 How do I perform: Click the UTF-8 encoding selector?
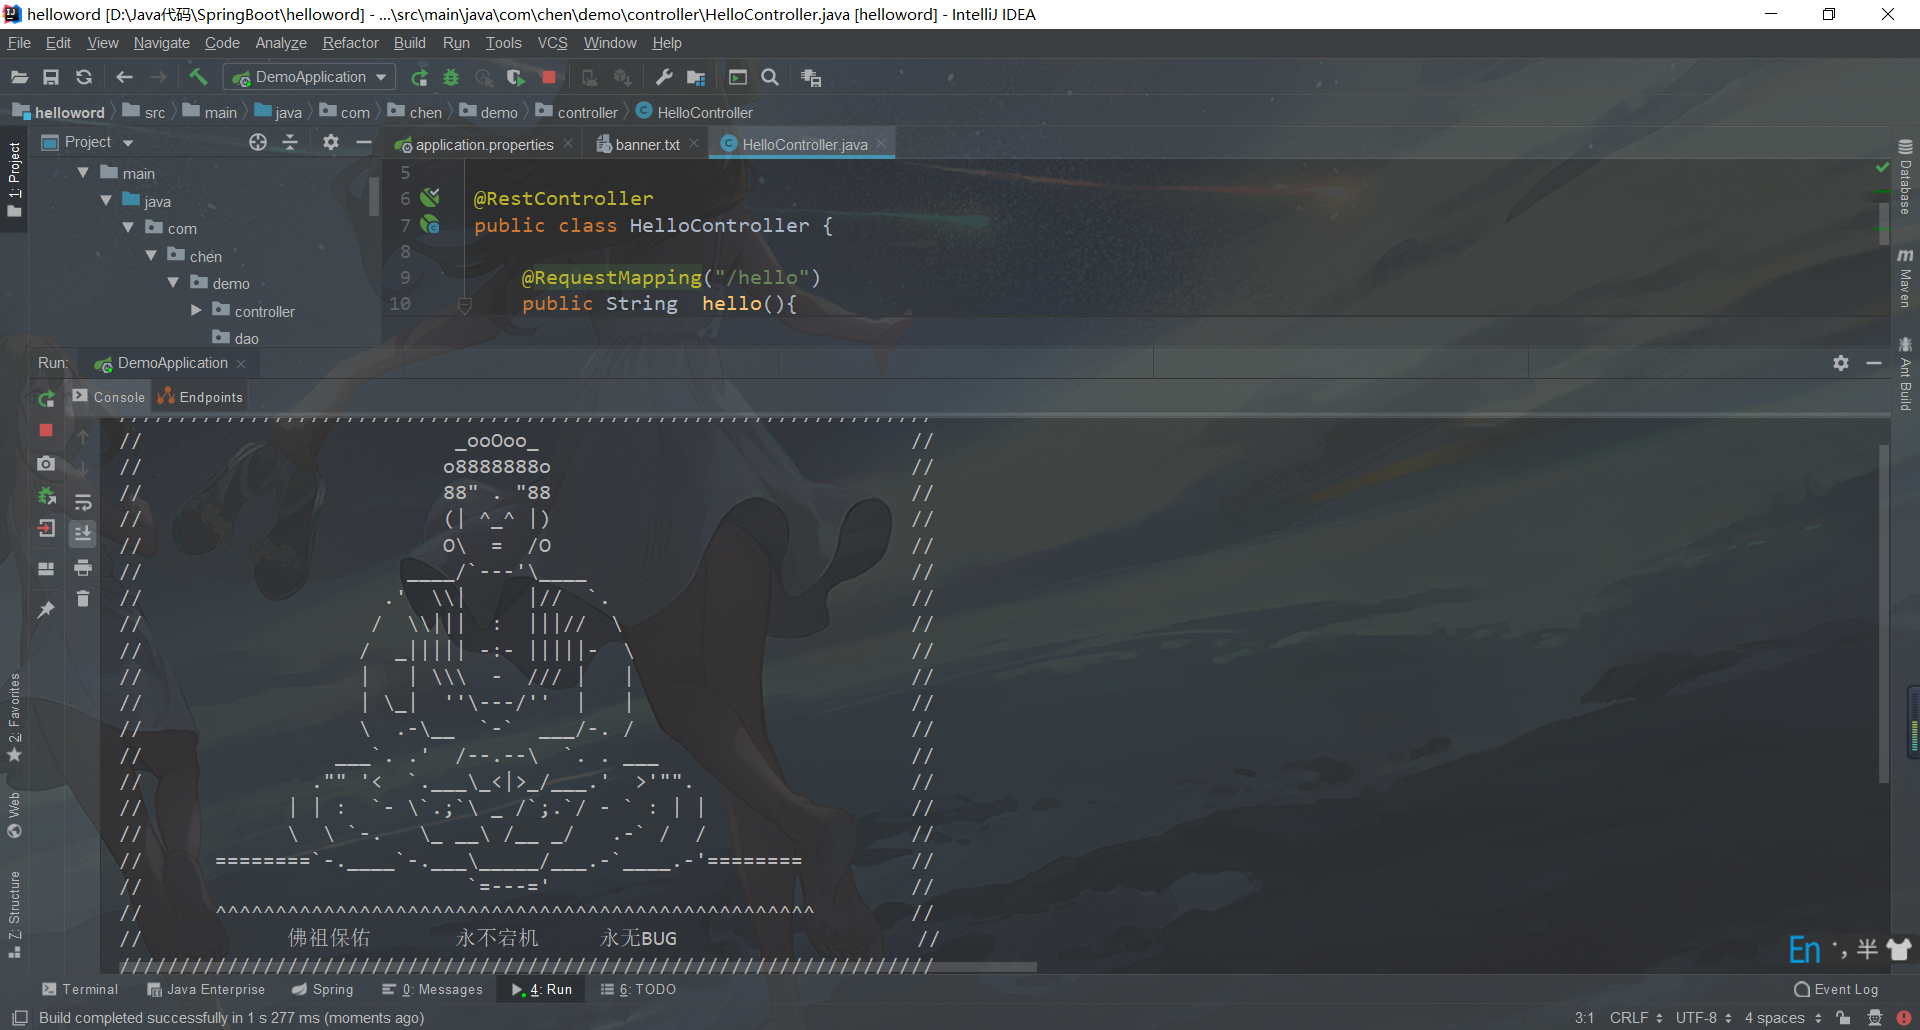point(1704,1018)
